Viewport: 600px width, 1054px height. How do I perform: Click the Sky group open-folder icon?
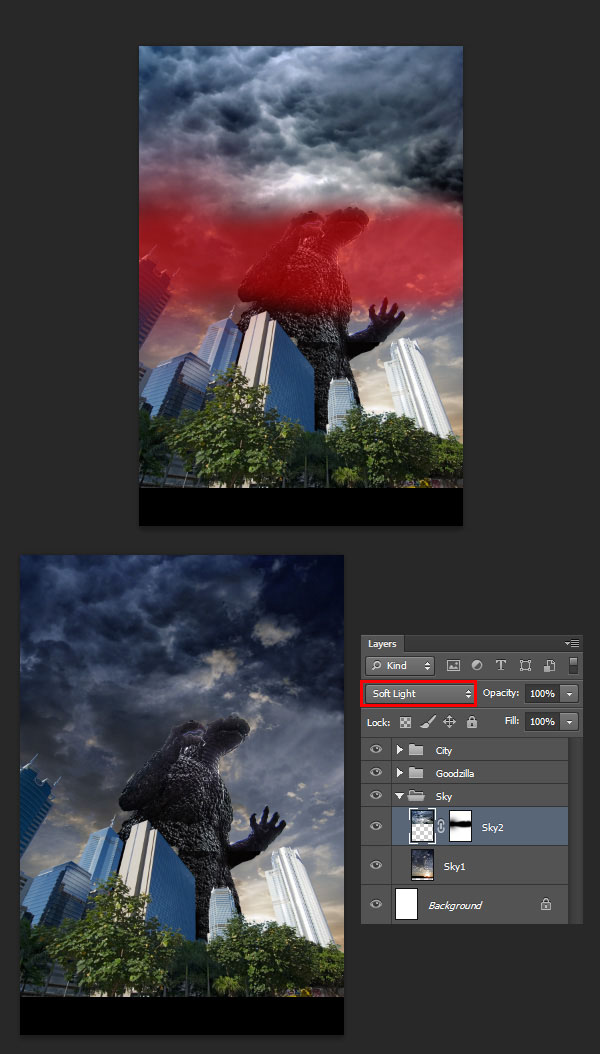pos(417,796)
